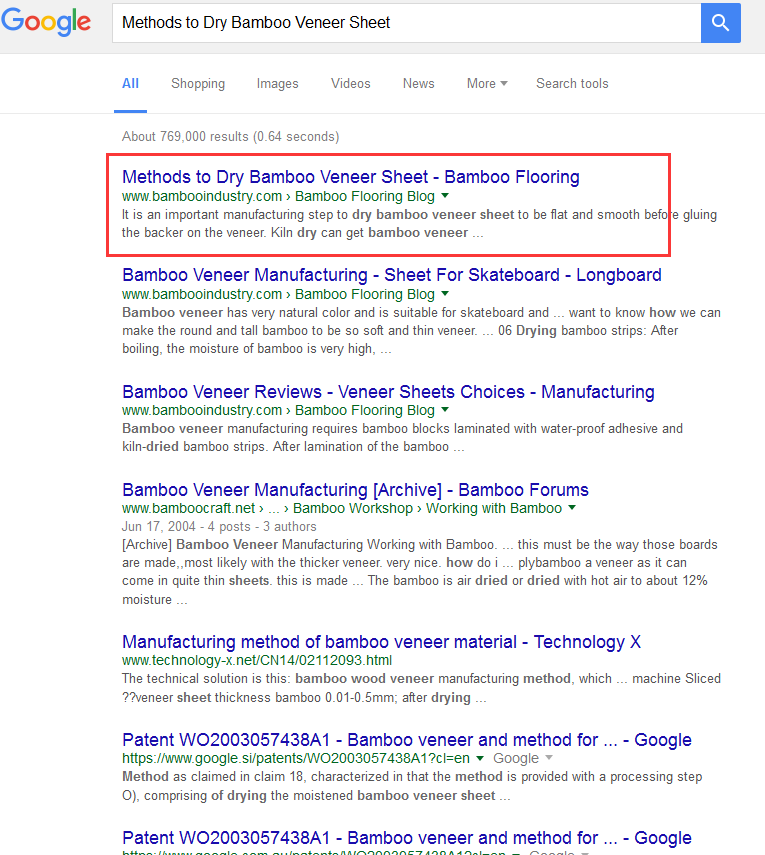Expand arrow next to bamboocraft.net breadcrumb
Screen dimensions: 765x855
[x=572, y=508]
